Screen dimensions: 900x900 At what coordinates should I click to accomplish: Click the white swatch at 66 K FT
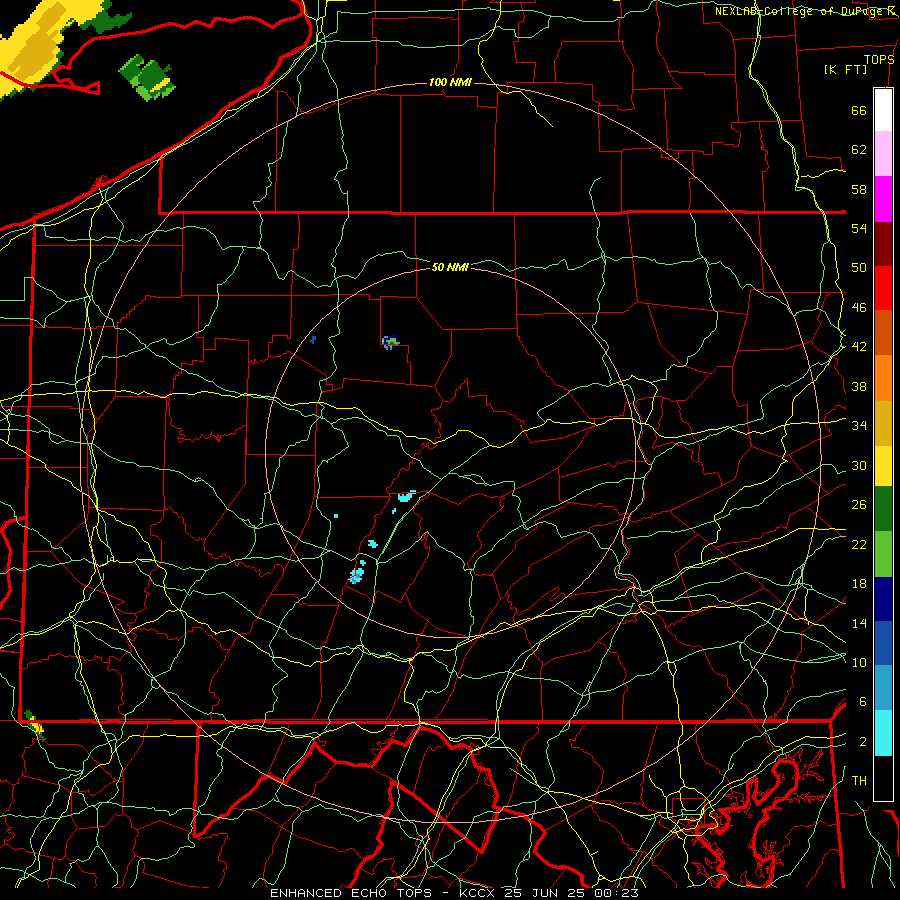[883, 110]
